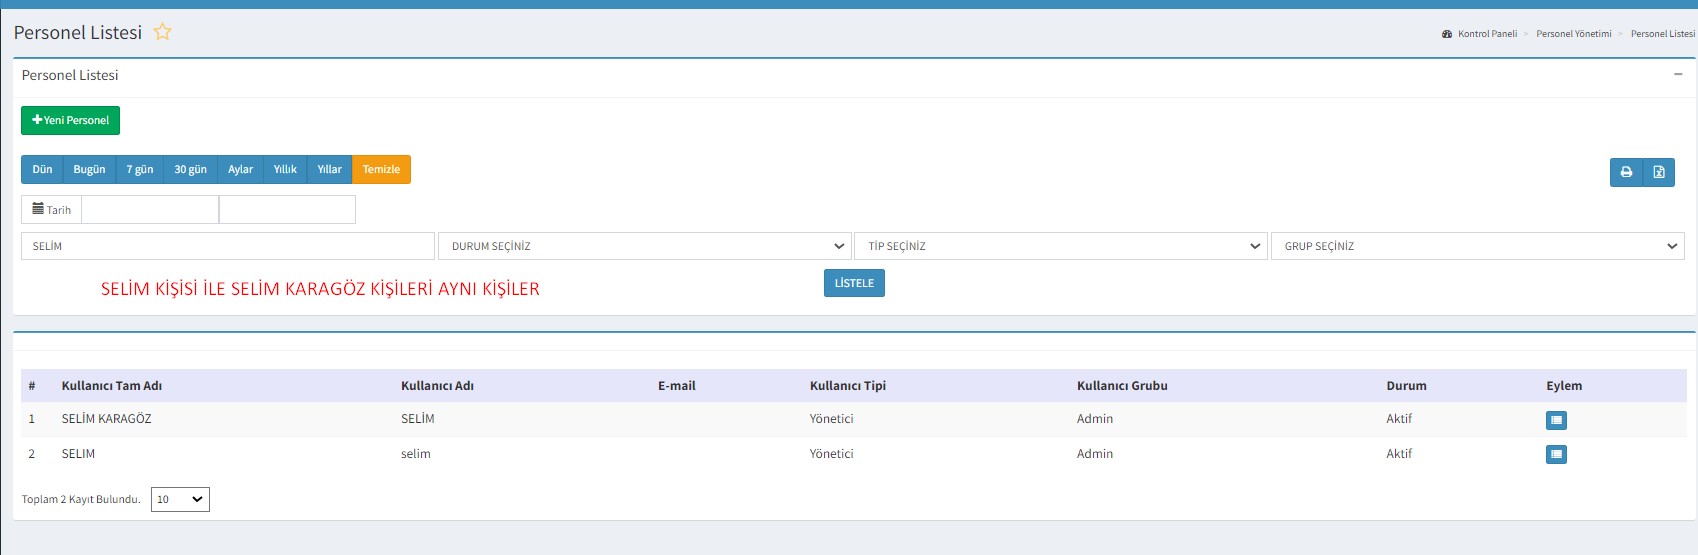Click the Tarih calendar icon

tap(38, 209)
